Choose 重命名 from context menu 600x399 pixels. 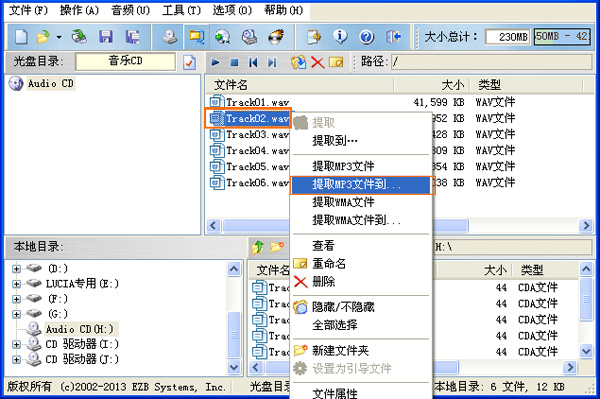point(361,263)
